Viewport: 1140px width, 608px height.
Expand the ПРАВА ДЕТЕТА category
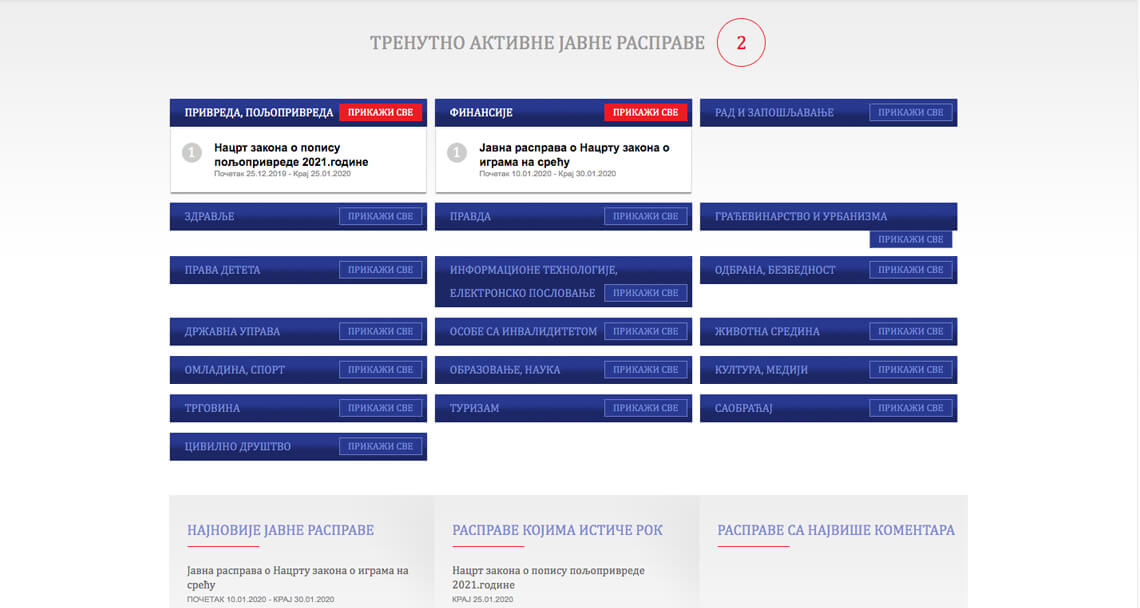(380, 270)
